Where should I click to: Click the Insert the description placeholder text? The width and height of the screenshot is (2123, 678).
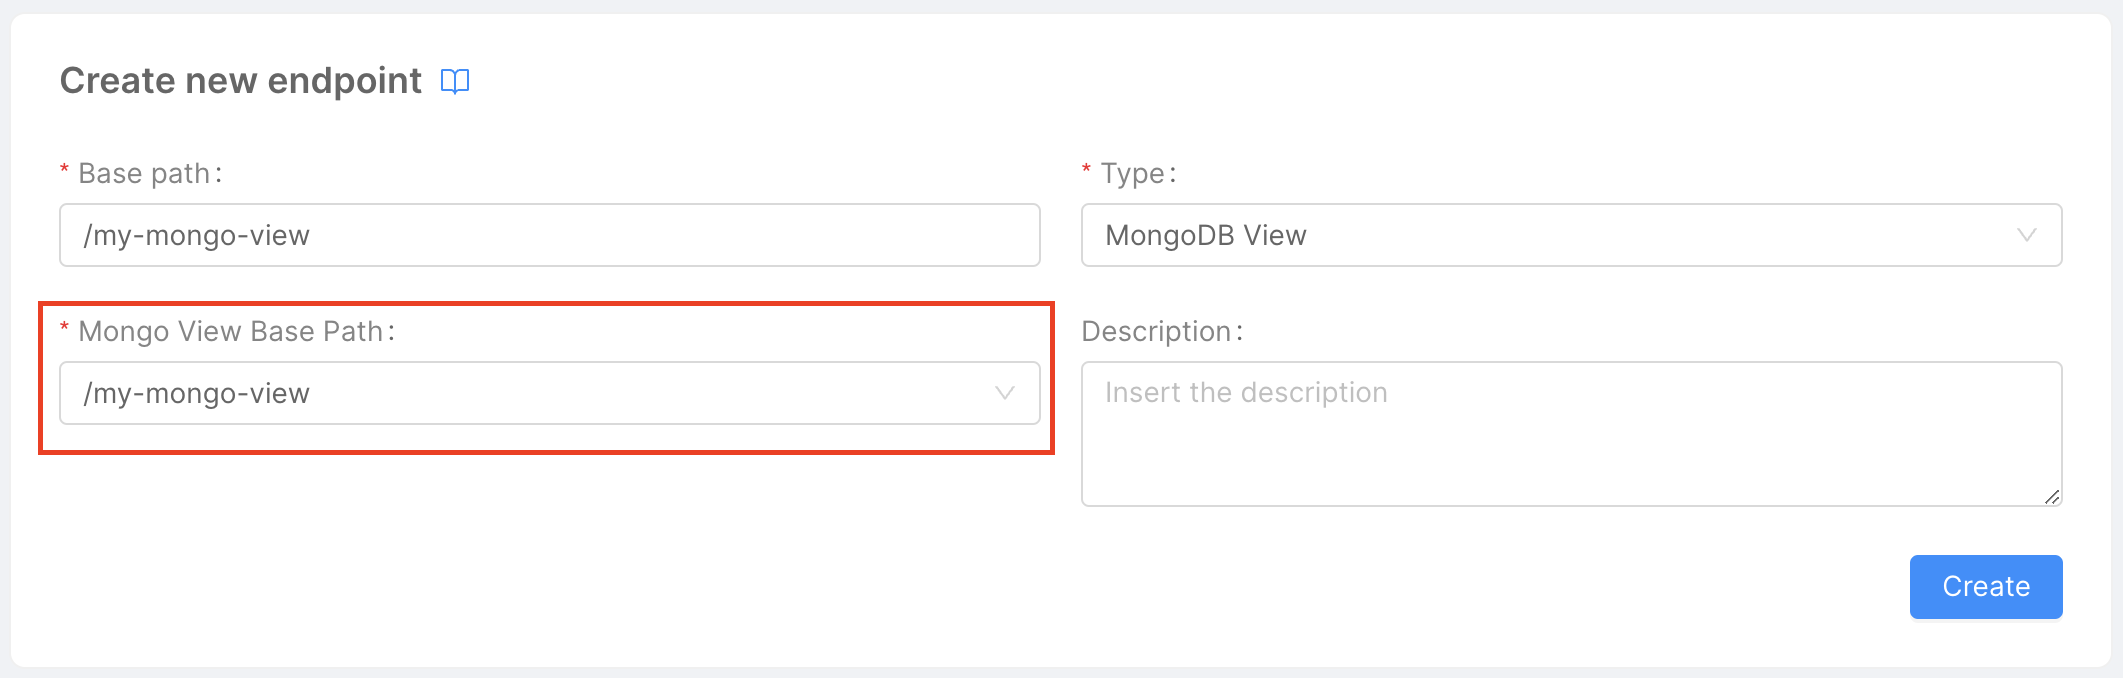point(1244,392)
